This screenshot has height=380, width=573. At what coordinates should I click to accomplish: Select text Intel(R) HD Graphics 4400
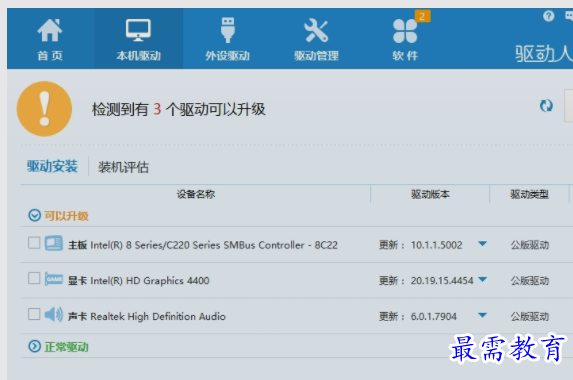coord(150,281)
